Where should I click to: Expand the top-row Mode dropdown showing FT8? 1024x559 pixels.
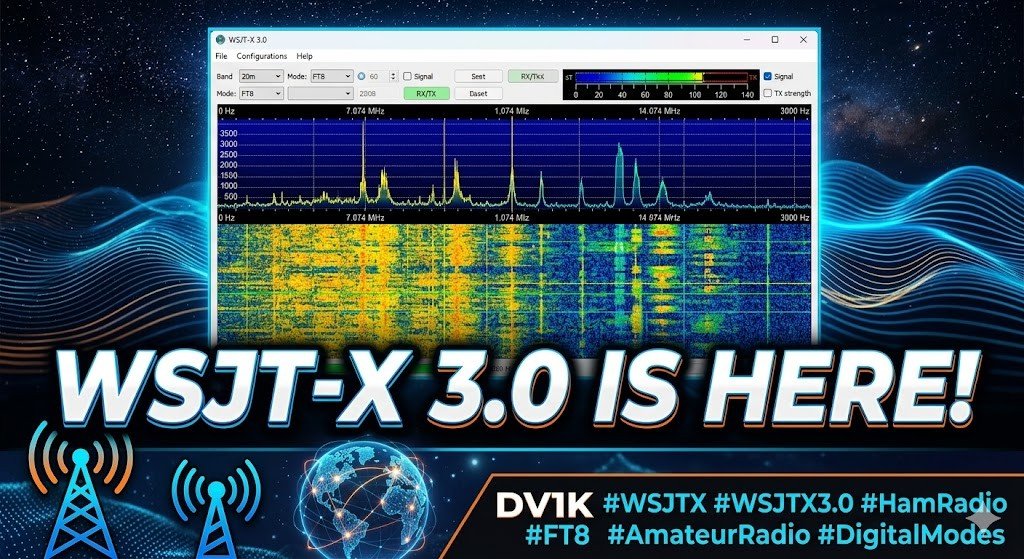tap(332, 76)
